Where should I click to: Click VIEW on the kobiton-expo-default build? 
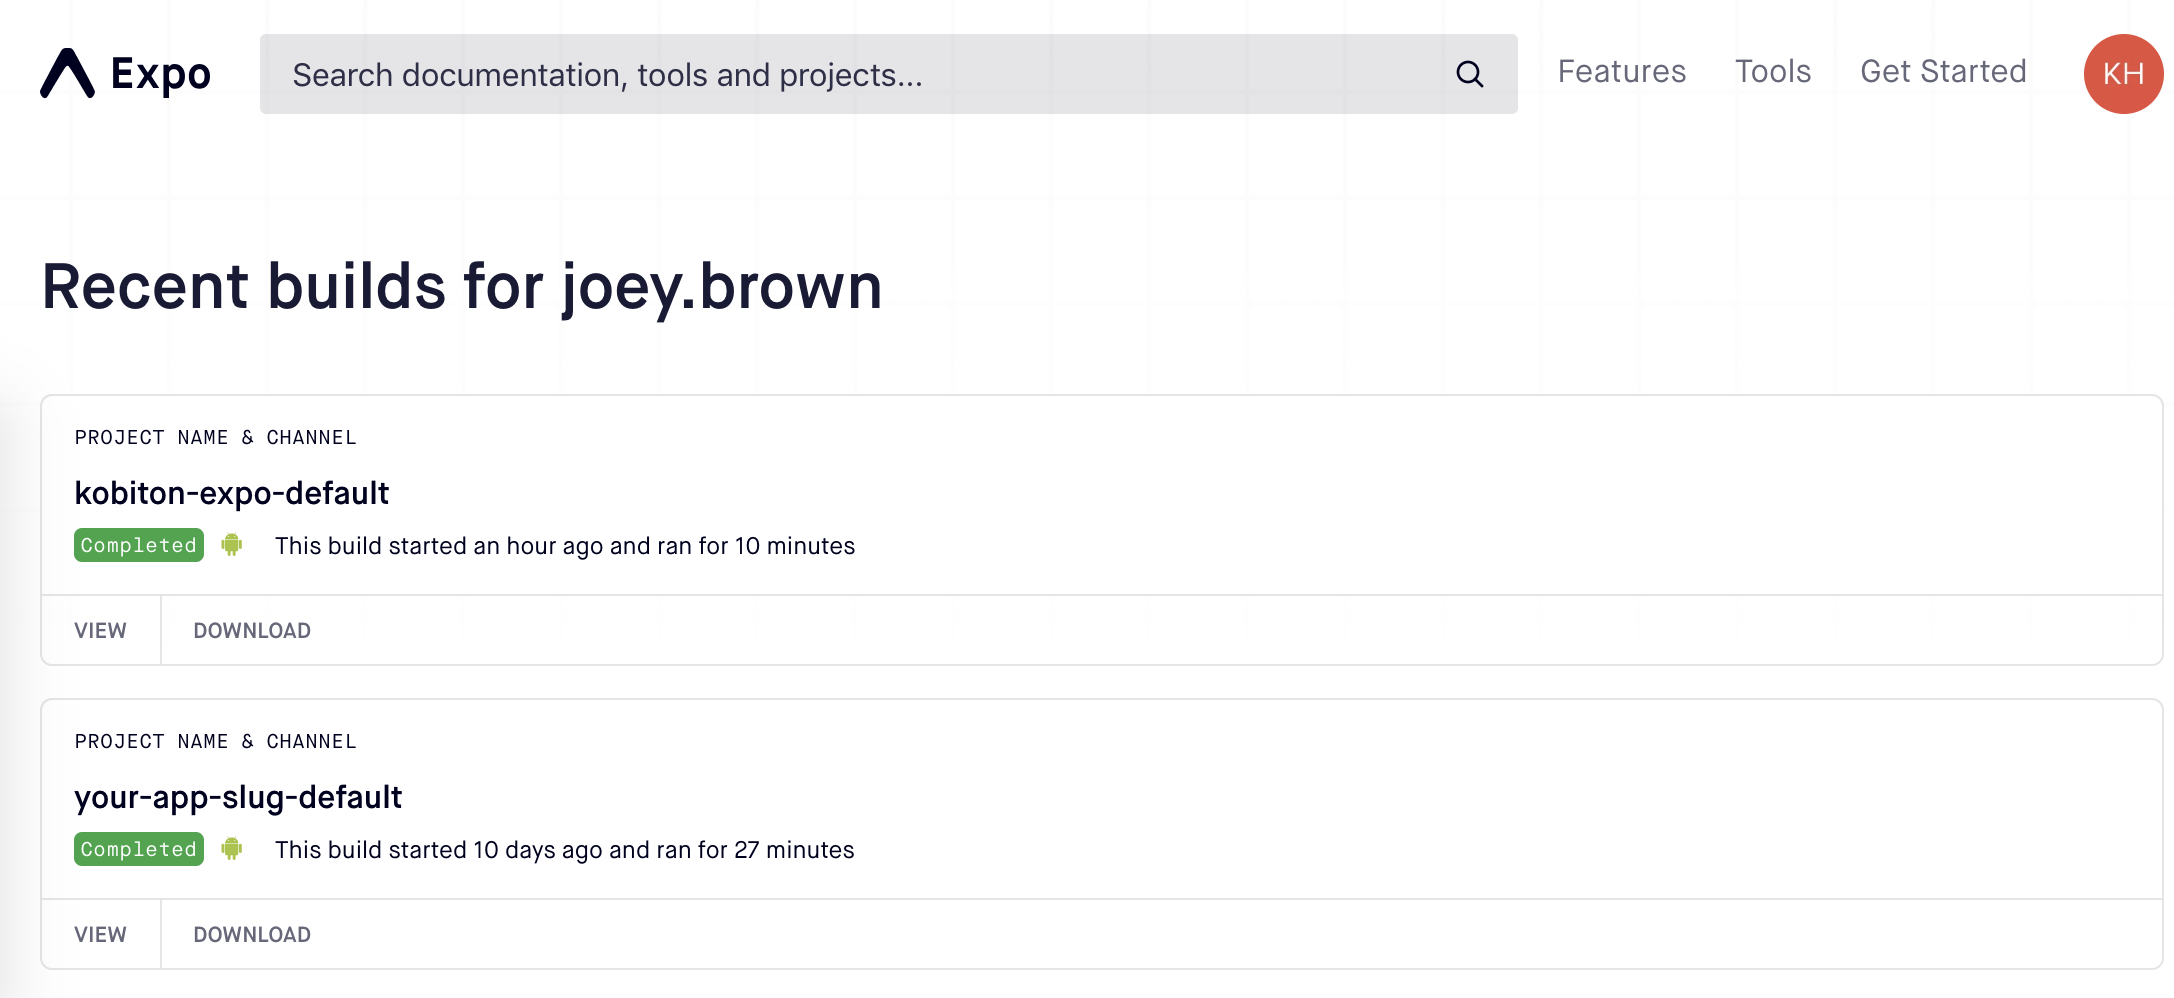[x=100, y=630]
